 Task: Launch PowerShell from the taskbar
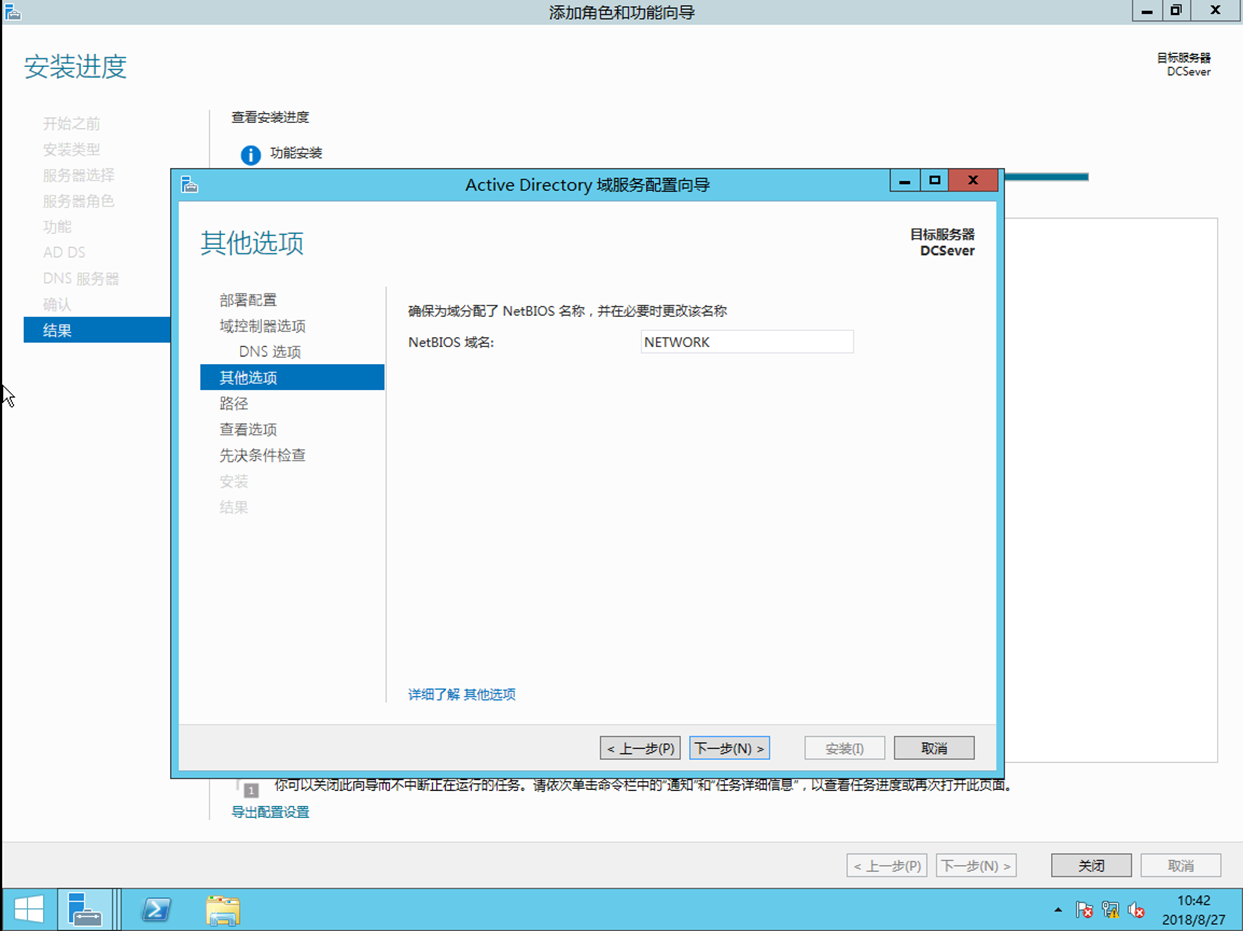[156, 910]
